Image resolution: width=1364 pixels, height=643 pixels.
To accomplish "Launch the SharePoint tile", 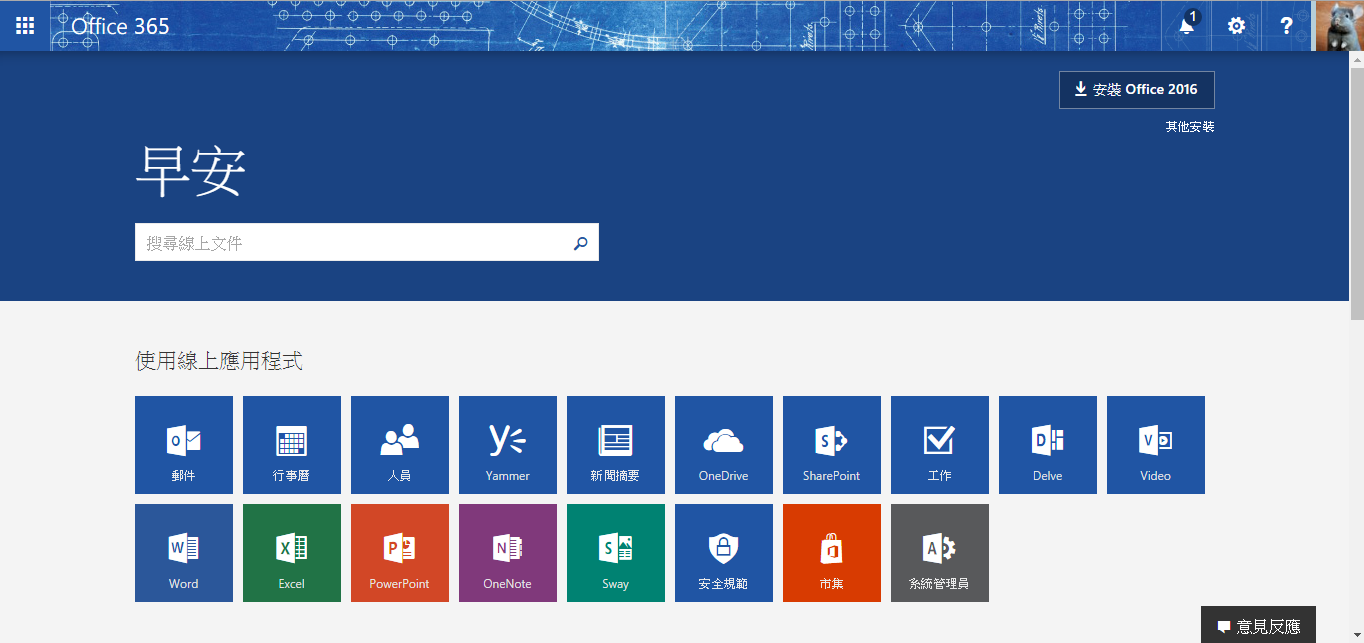I will point(832,445).
